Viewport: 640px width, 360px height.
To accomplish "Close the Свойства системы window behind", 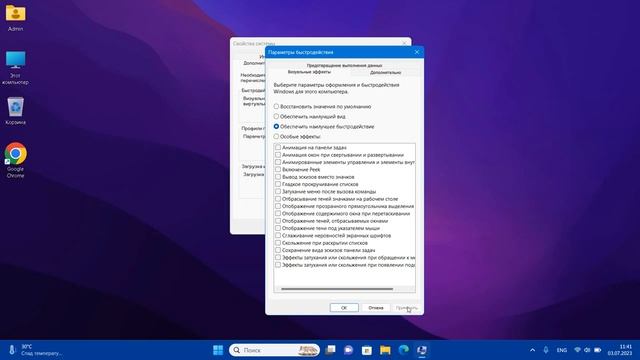I will click(x=404, y=43).
